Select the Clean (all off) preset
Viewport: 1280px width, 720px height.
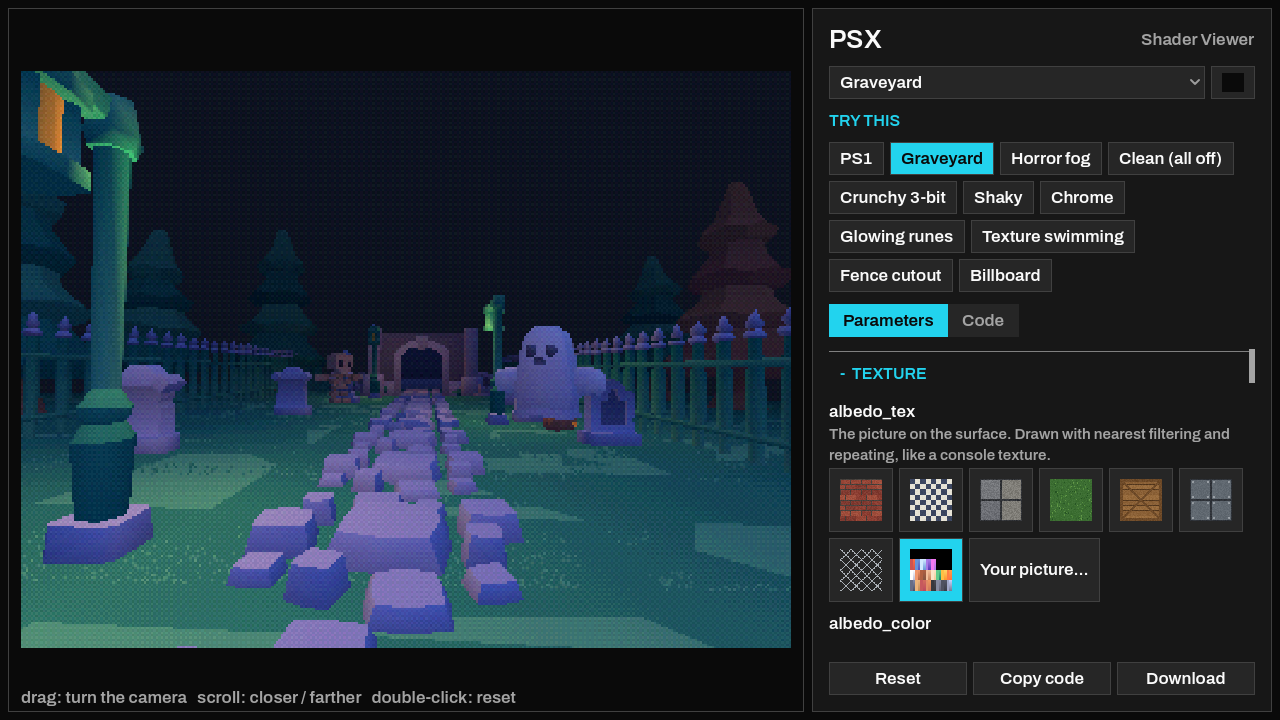click(x=1171, y=158)
